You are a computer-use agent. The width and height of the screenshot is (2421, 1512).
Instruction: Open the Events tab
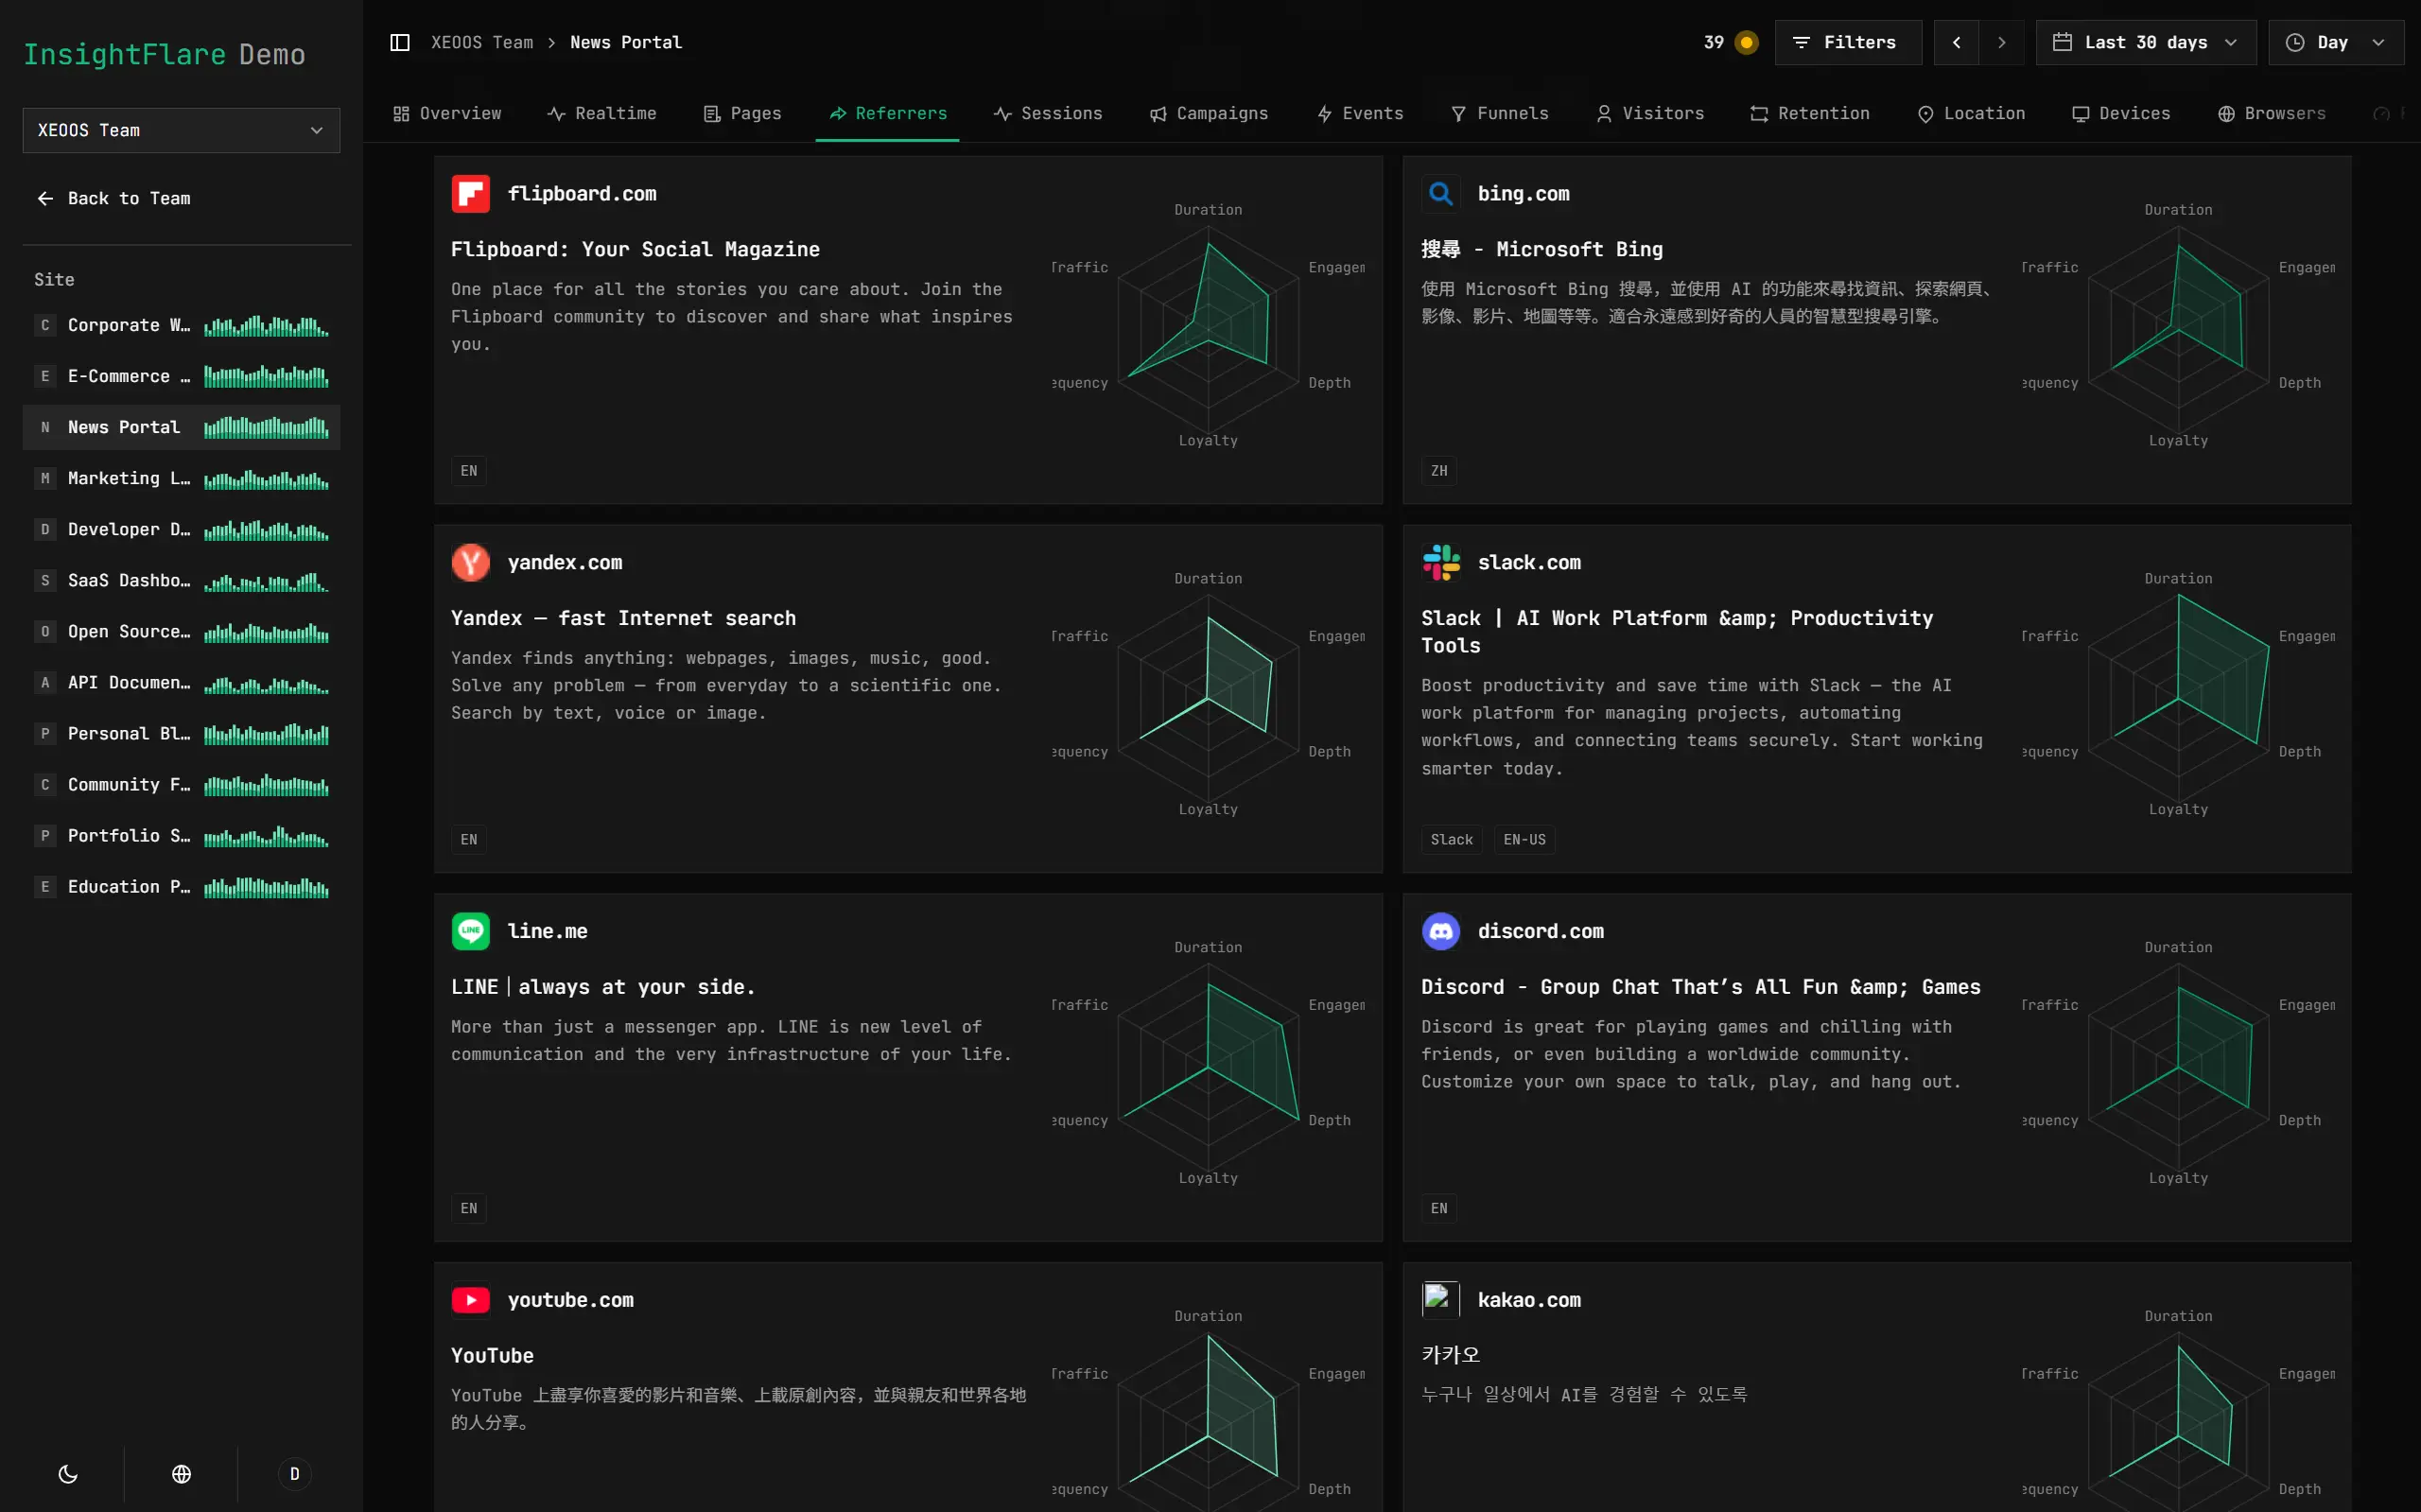point(1359,113)
